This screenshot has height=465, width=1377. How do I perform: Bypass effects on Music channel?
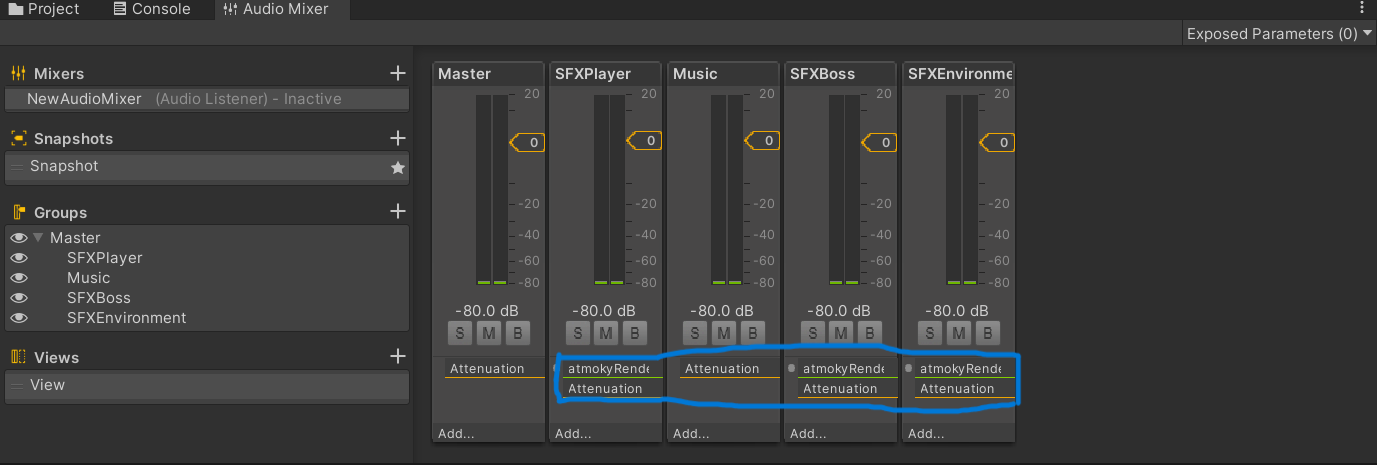tap(752, 333)
